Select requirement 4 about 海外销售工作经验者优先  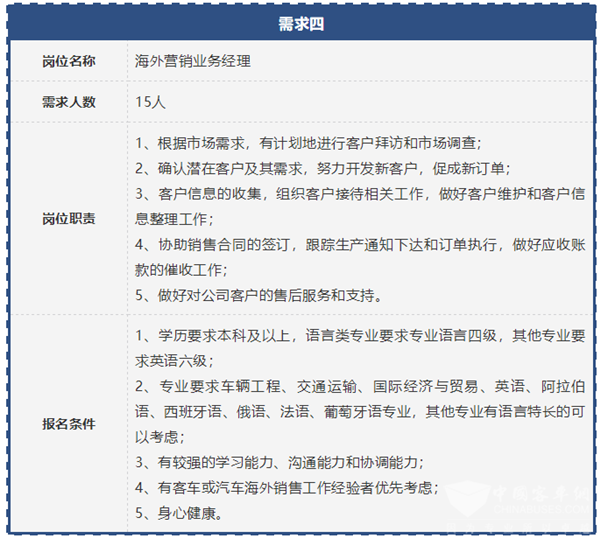[298, 487]
